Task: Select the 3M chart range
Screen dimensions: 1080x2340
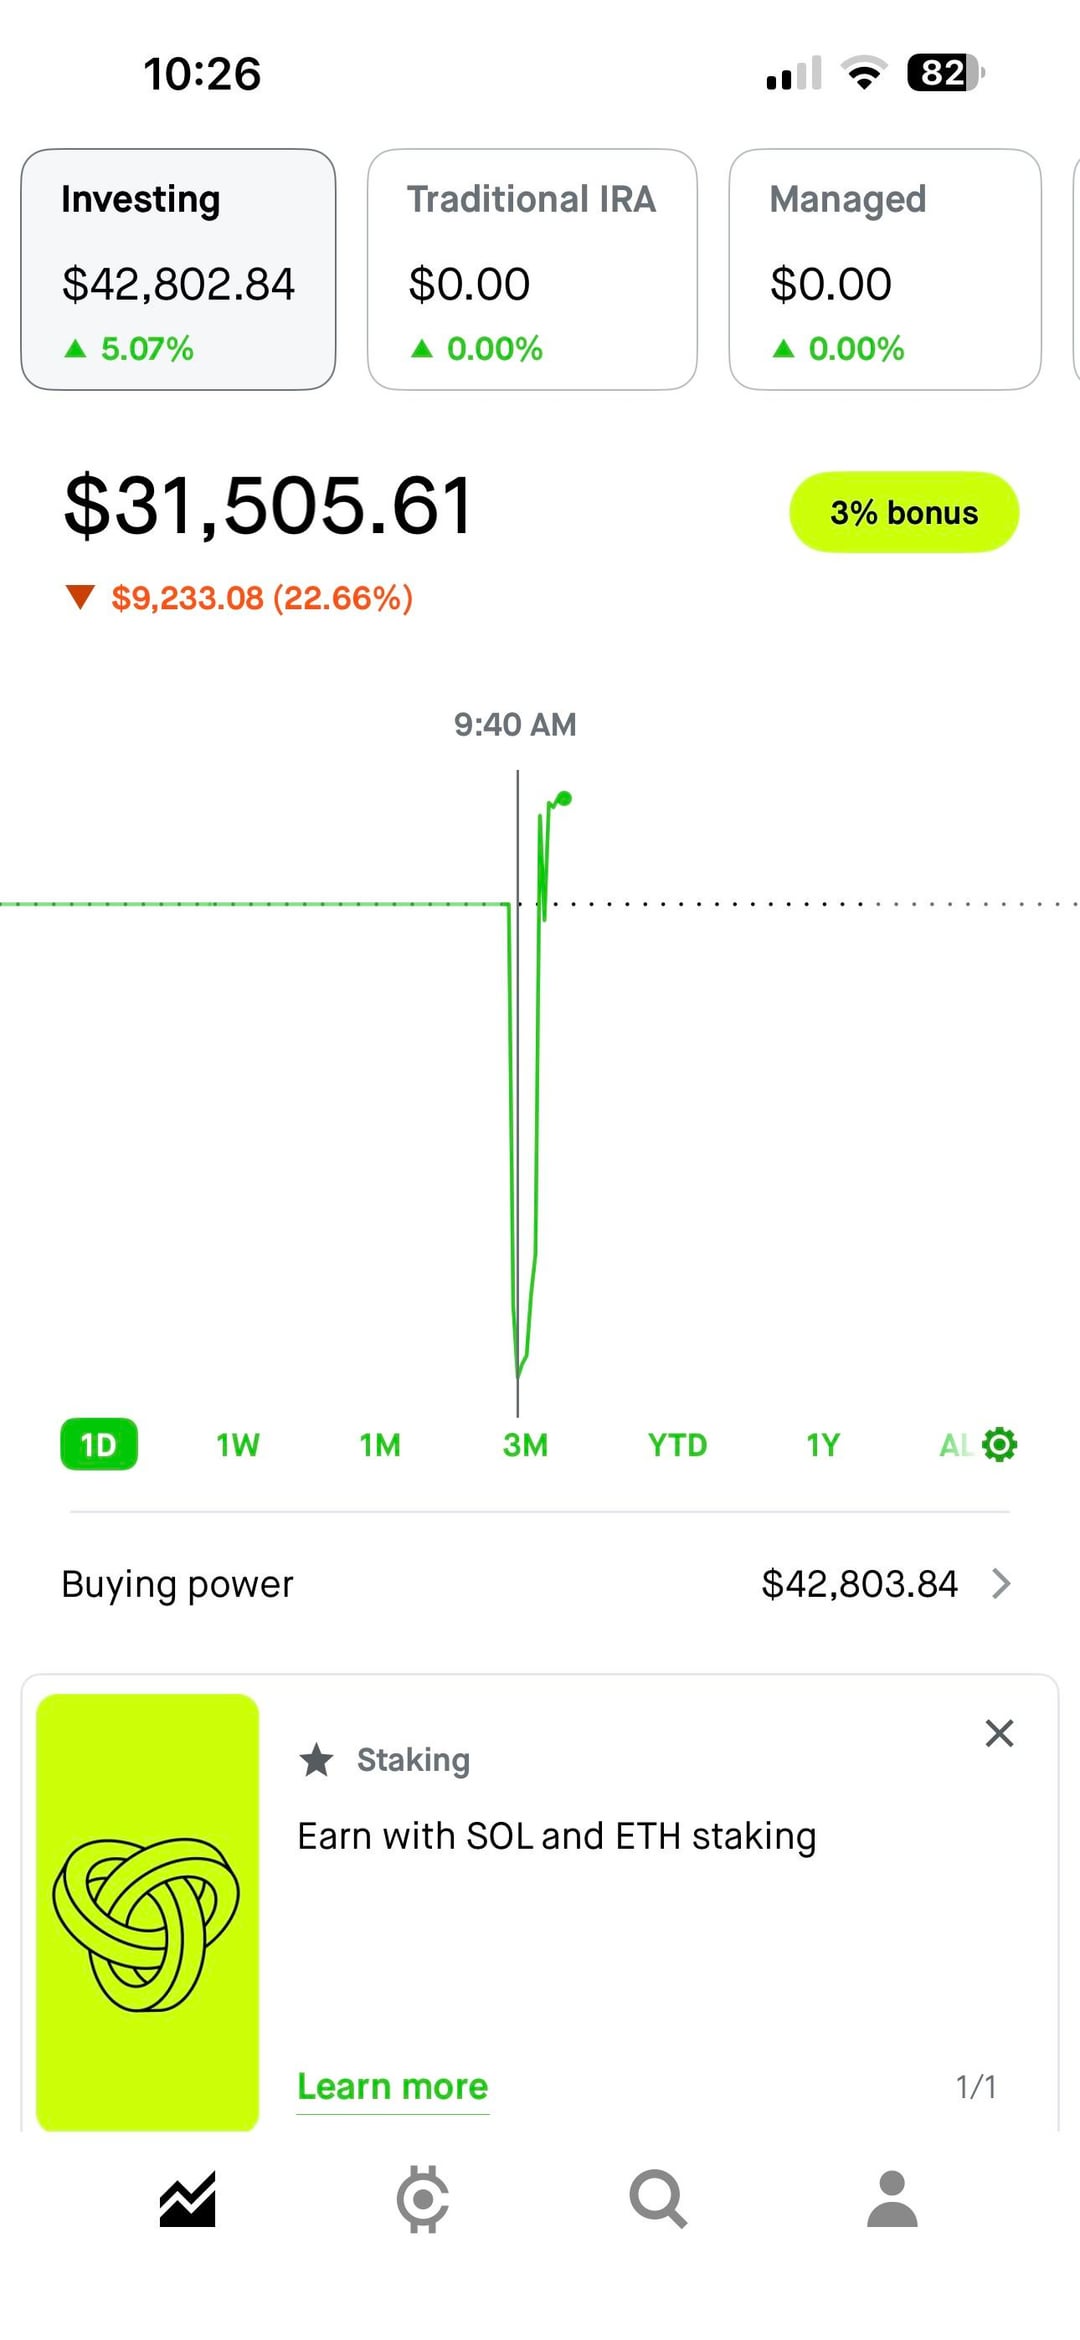Action: click(525, 1444)
